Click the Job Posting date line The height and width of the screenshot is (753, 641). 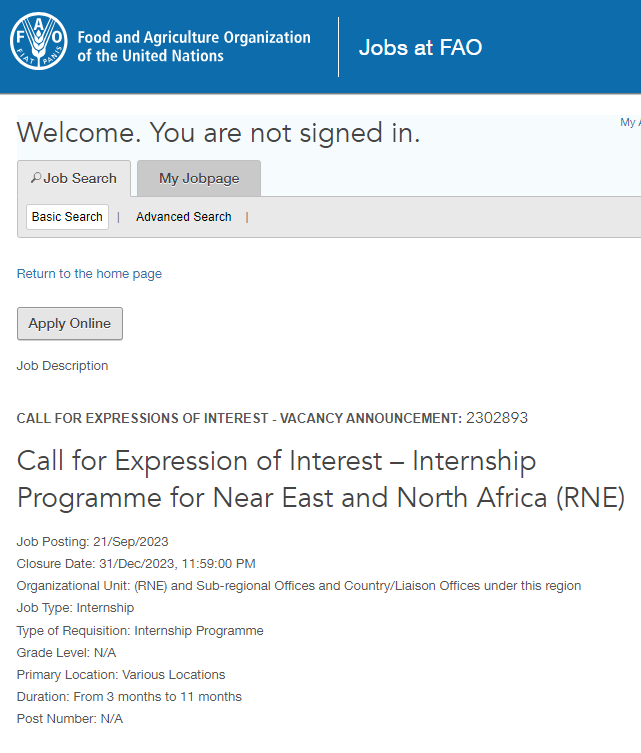[92, 542]
